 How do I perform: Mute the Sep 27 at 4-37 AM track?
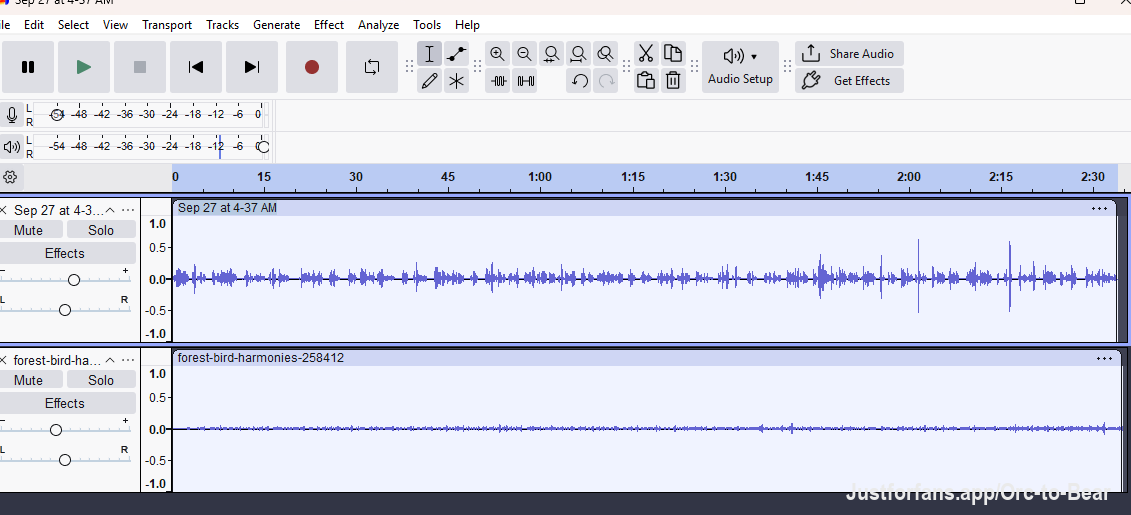pyautogui.click(x=29, y=230)
